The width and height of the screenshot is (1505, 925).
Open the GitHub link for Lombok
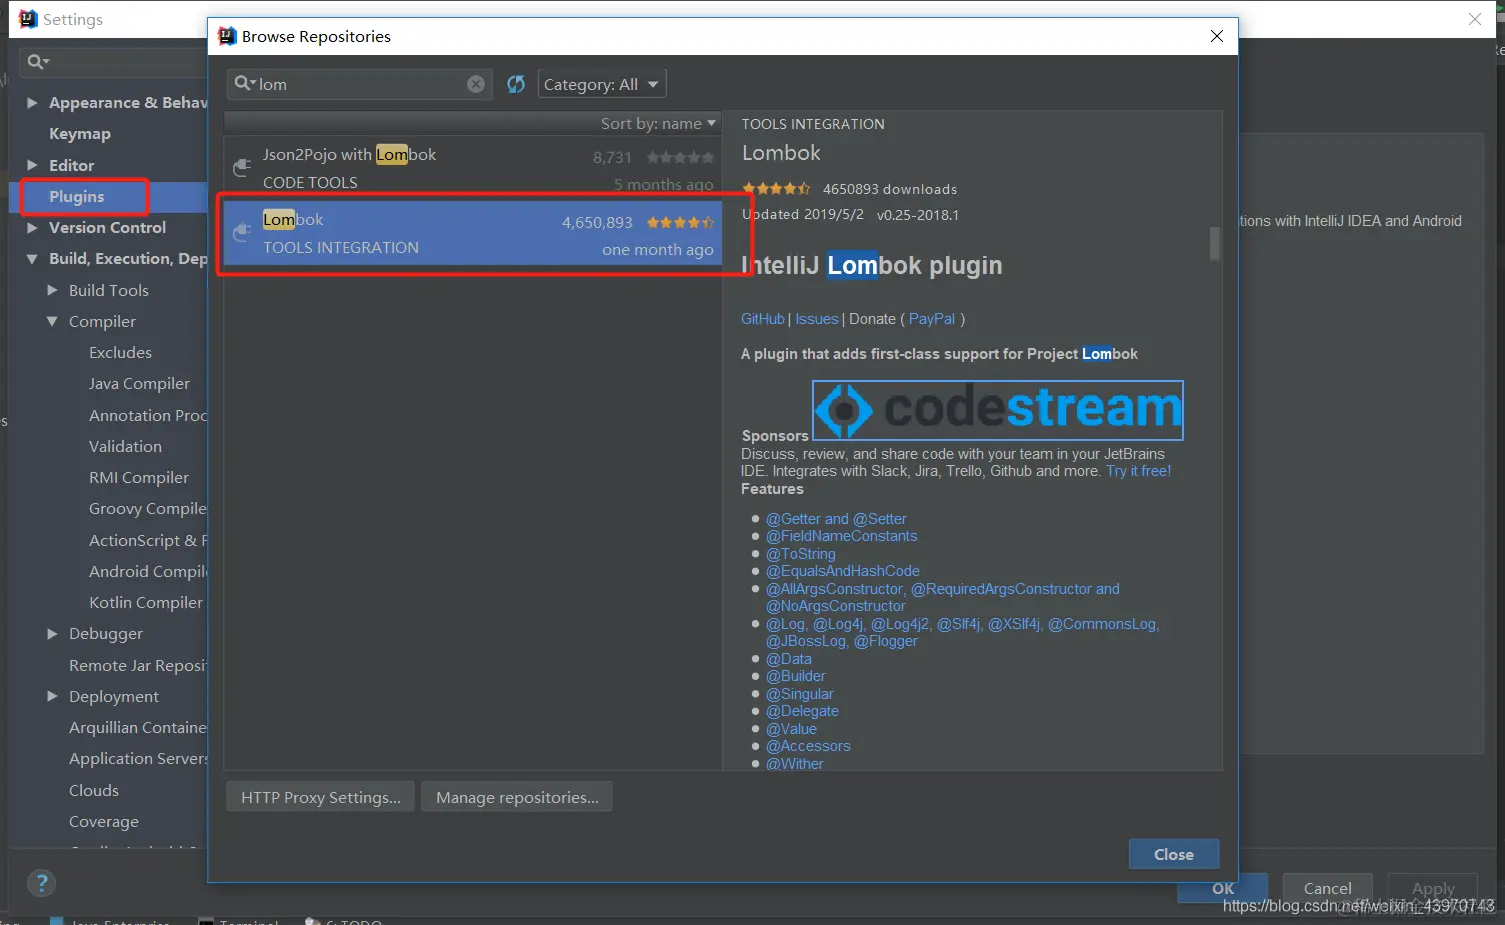pyautogui.click(x=762, y=319)
